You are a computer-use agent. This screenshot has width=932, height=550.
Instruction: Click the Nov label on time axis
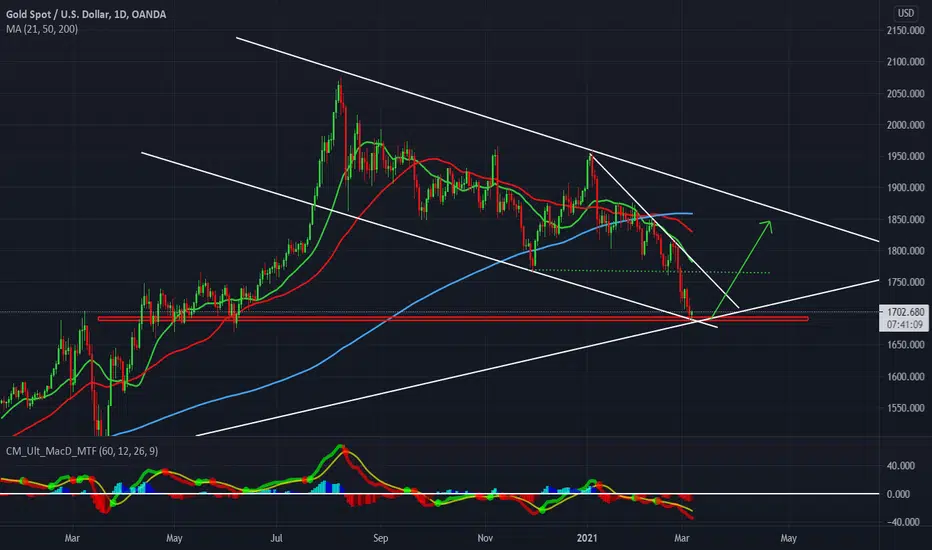click(485, 538)
